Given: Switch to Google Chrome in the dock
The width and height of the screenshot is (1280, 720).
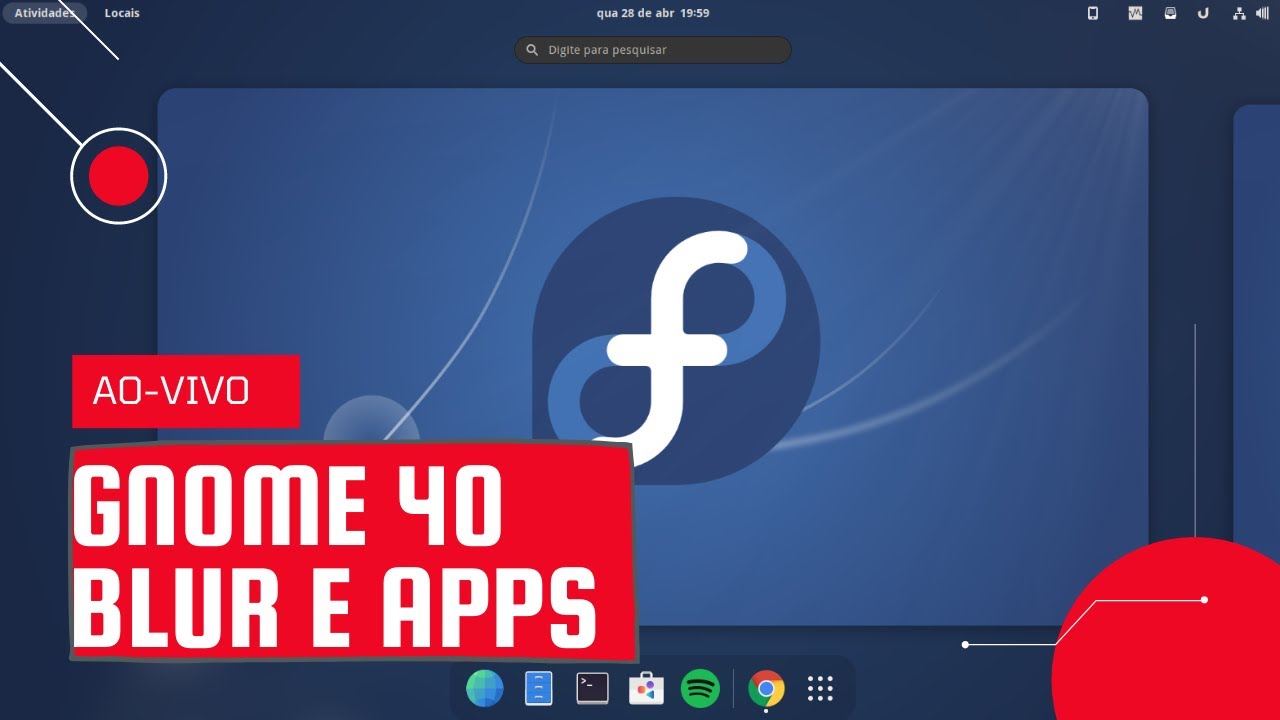Looking at the screenshot, I should [766, 688].
